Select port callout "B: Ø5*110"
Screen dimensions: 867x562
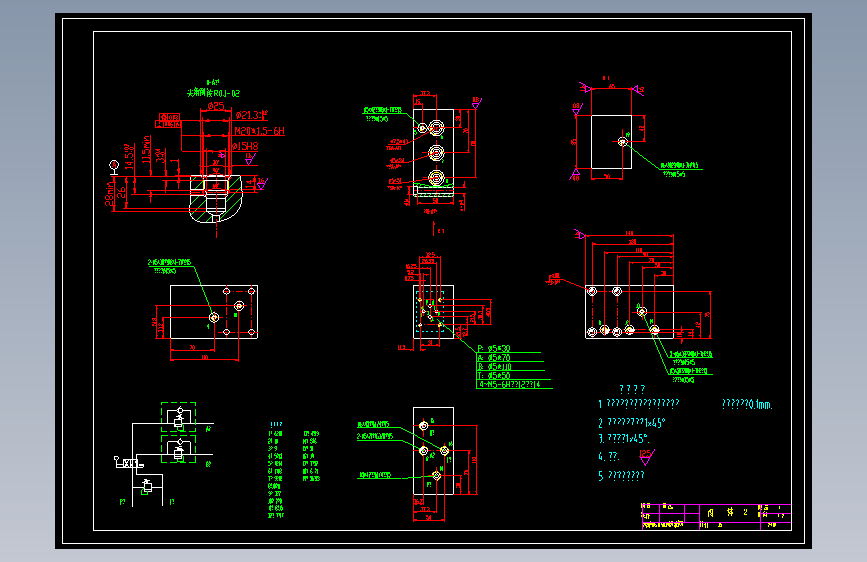point(495,366)
